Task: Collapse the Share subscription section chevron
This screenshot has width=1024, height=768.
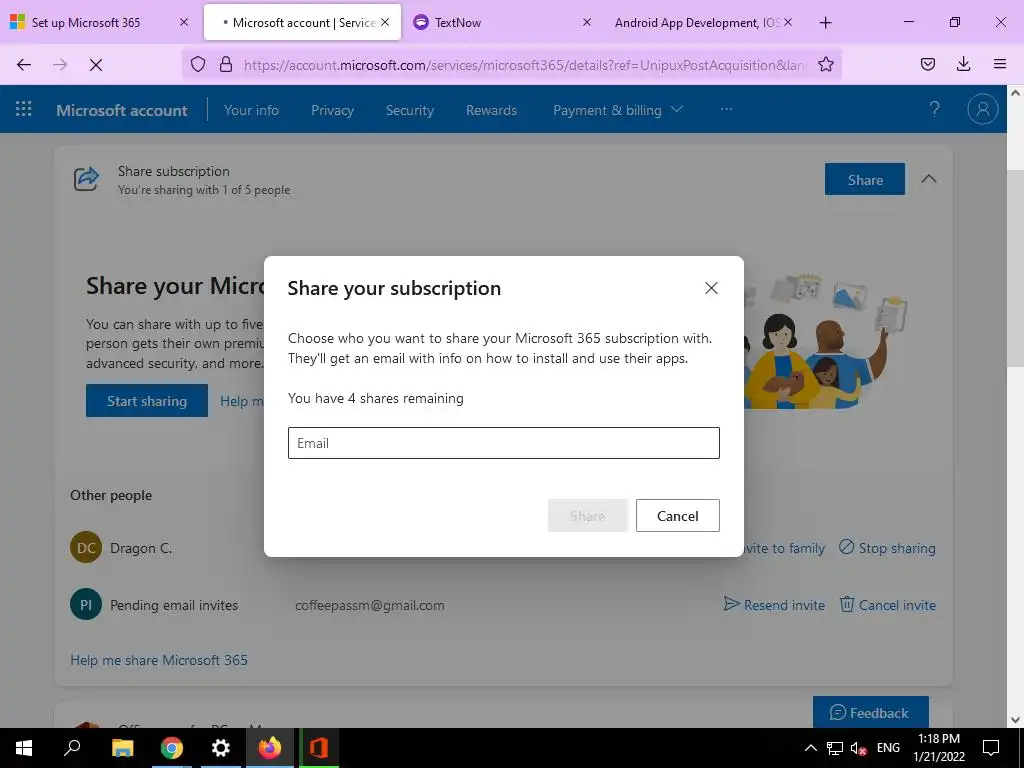Action: (x=929, y=179)
